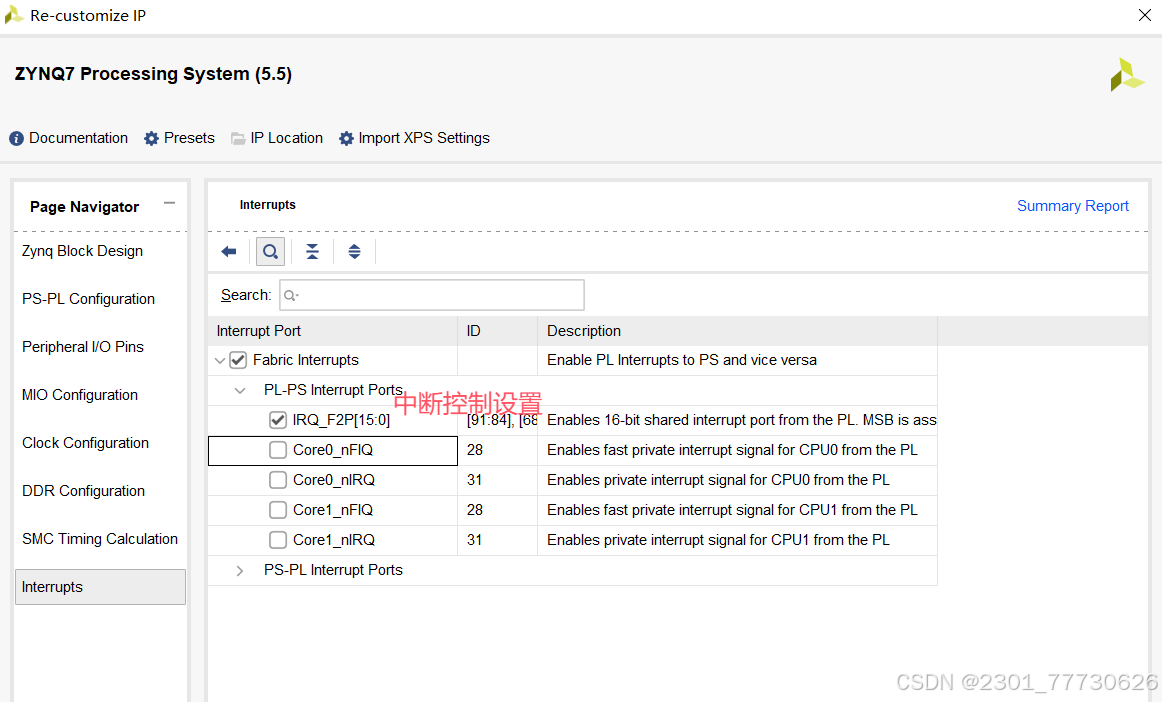Toggle the search magnifier toolbar button
The image size is (1162, 702).
tap(270, 251)
